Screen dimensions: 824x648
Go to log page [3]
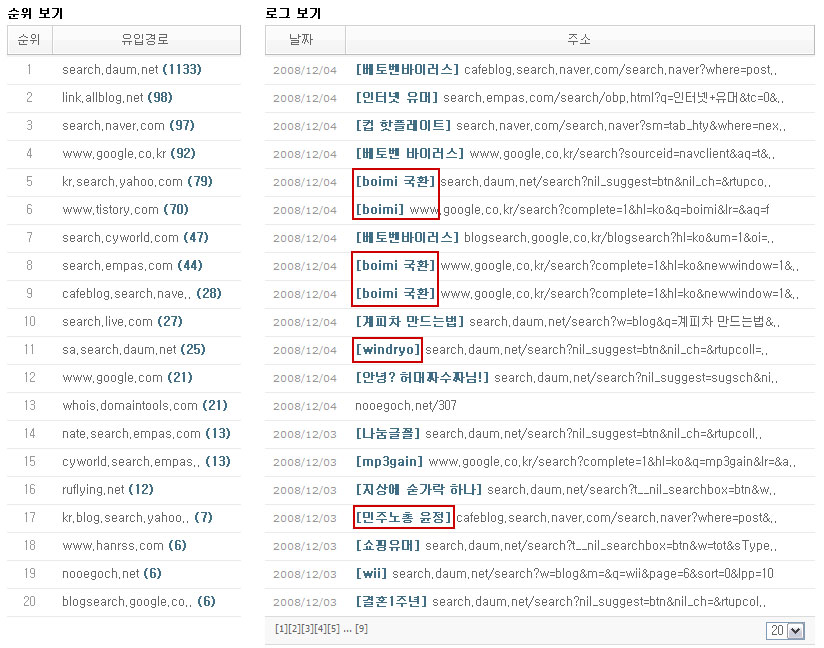[307, 629]
